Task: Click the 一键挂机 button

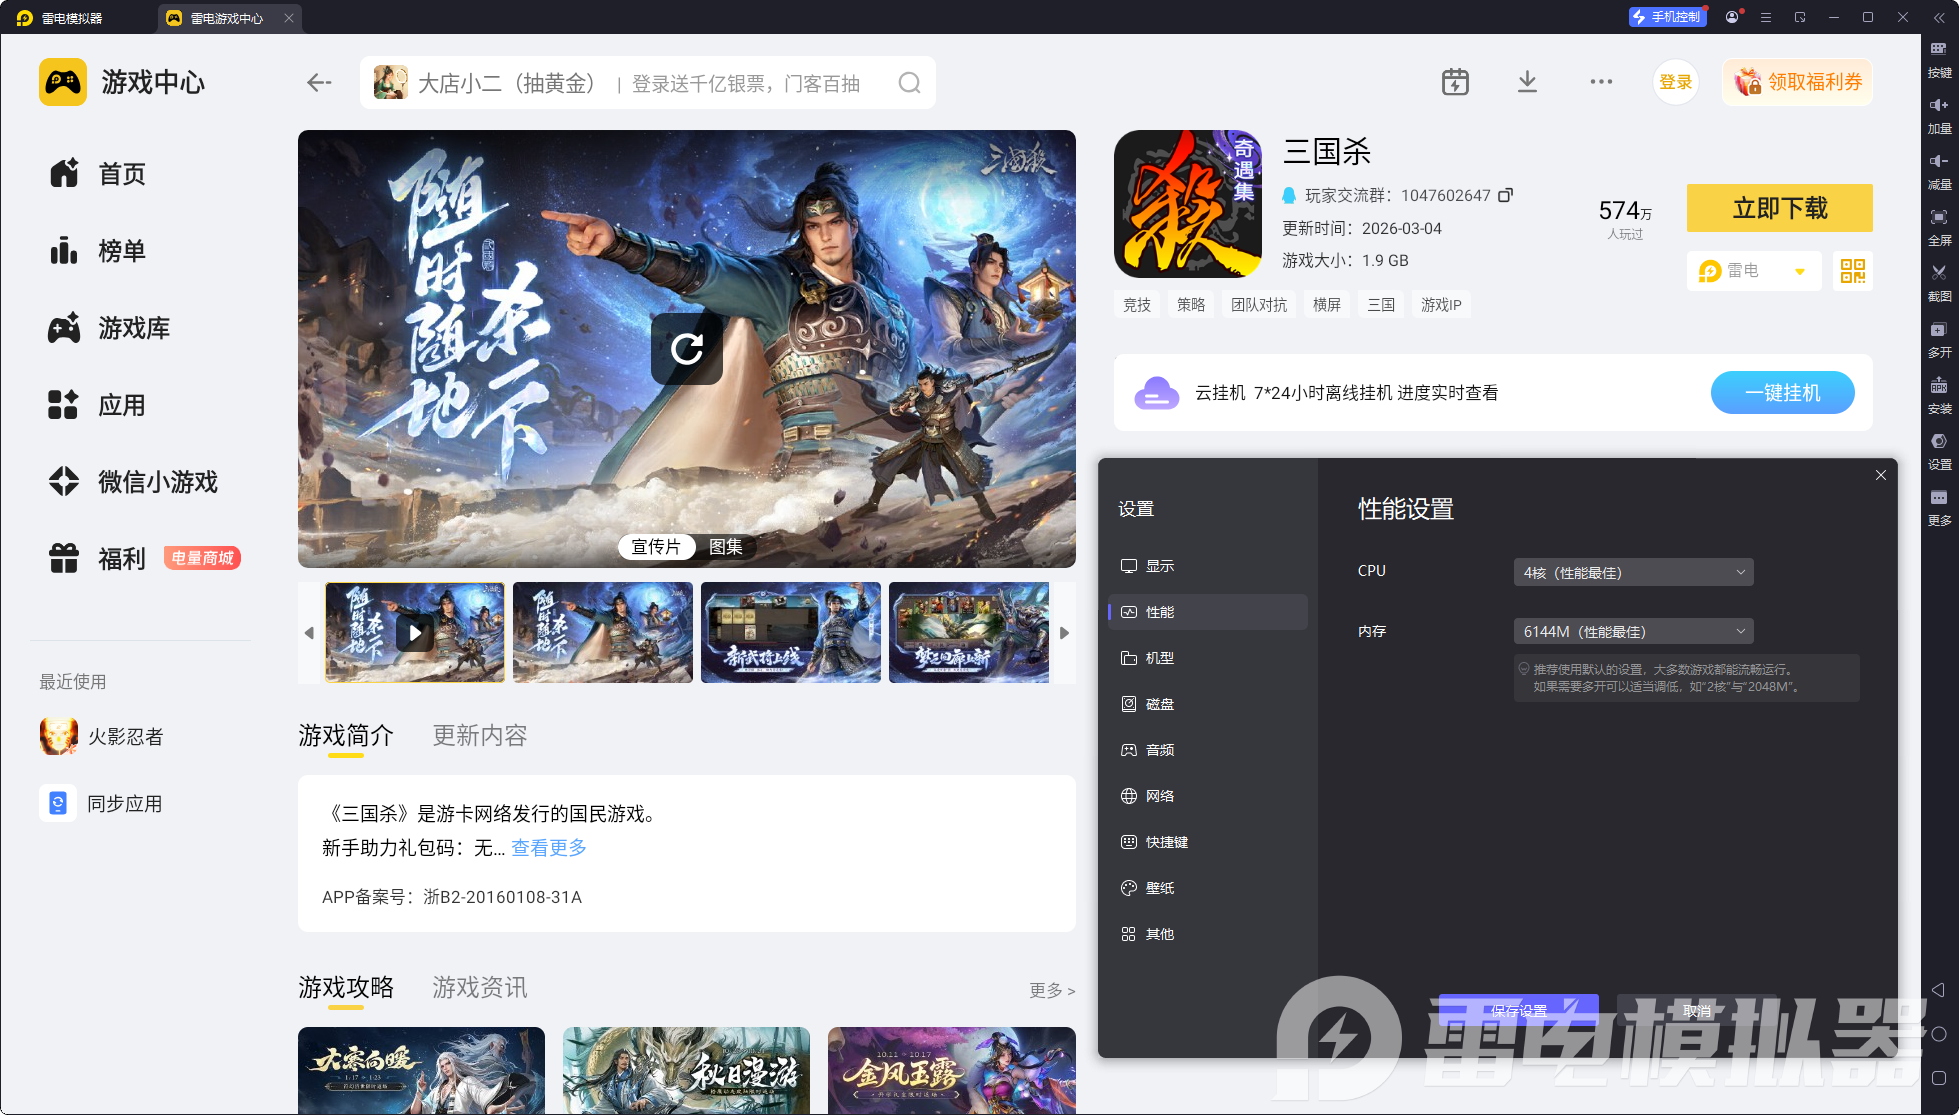Action: coord(1782,393)
